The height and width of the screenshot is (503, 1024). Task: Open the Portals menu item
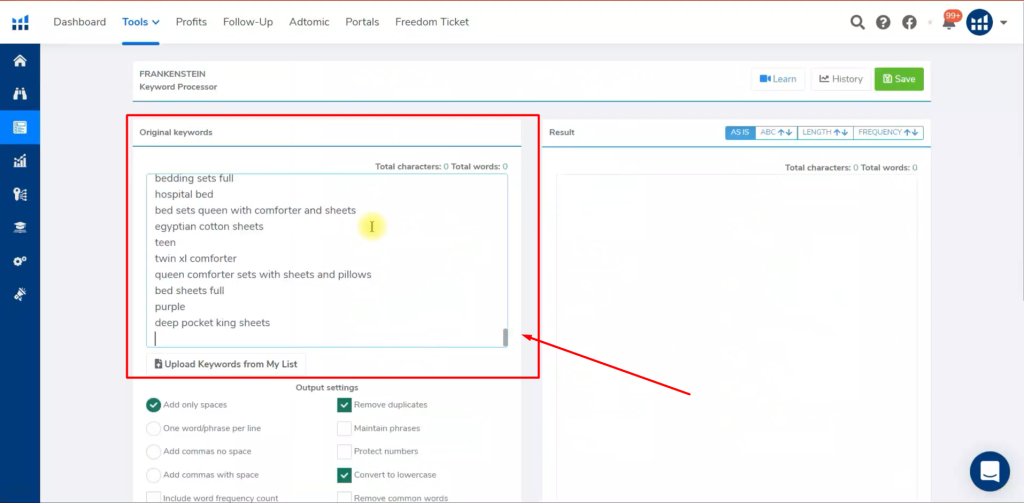coord(362,22)
